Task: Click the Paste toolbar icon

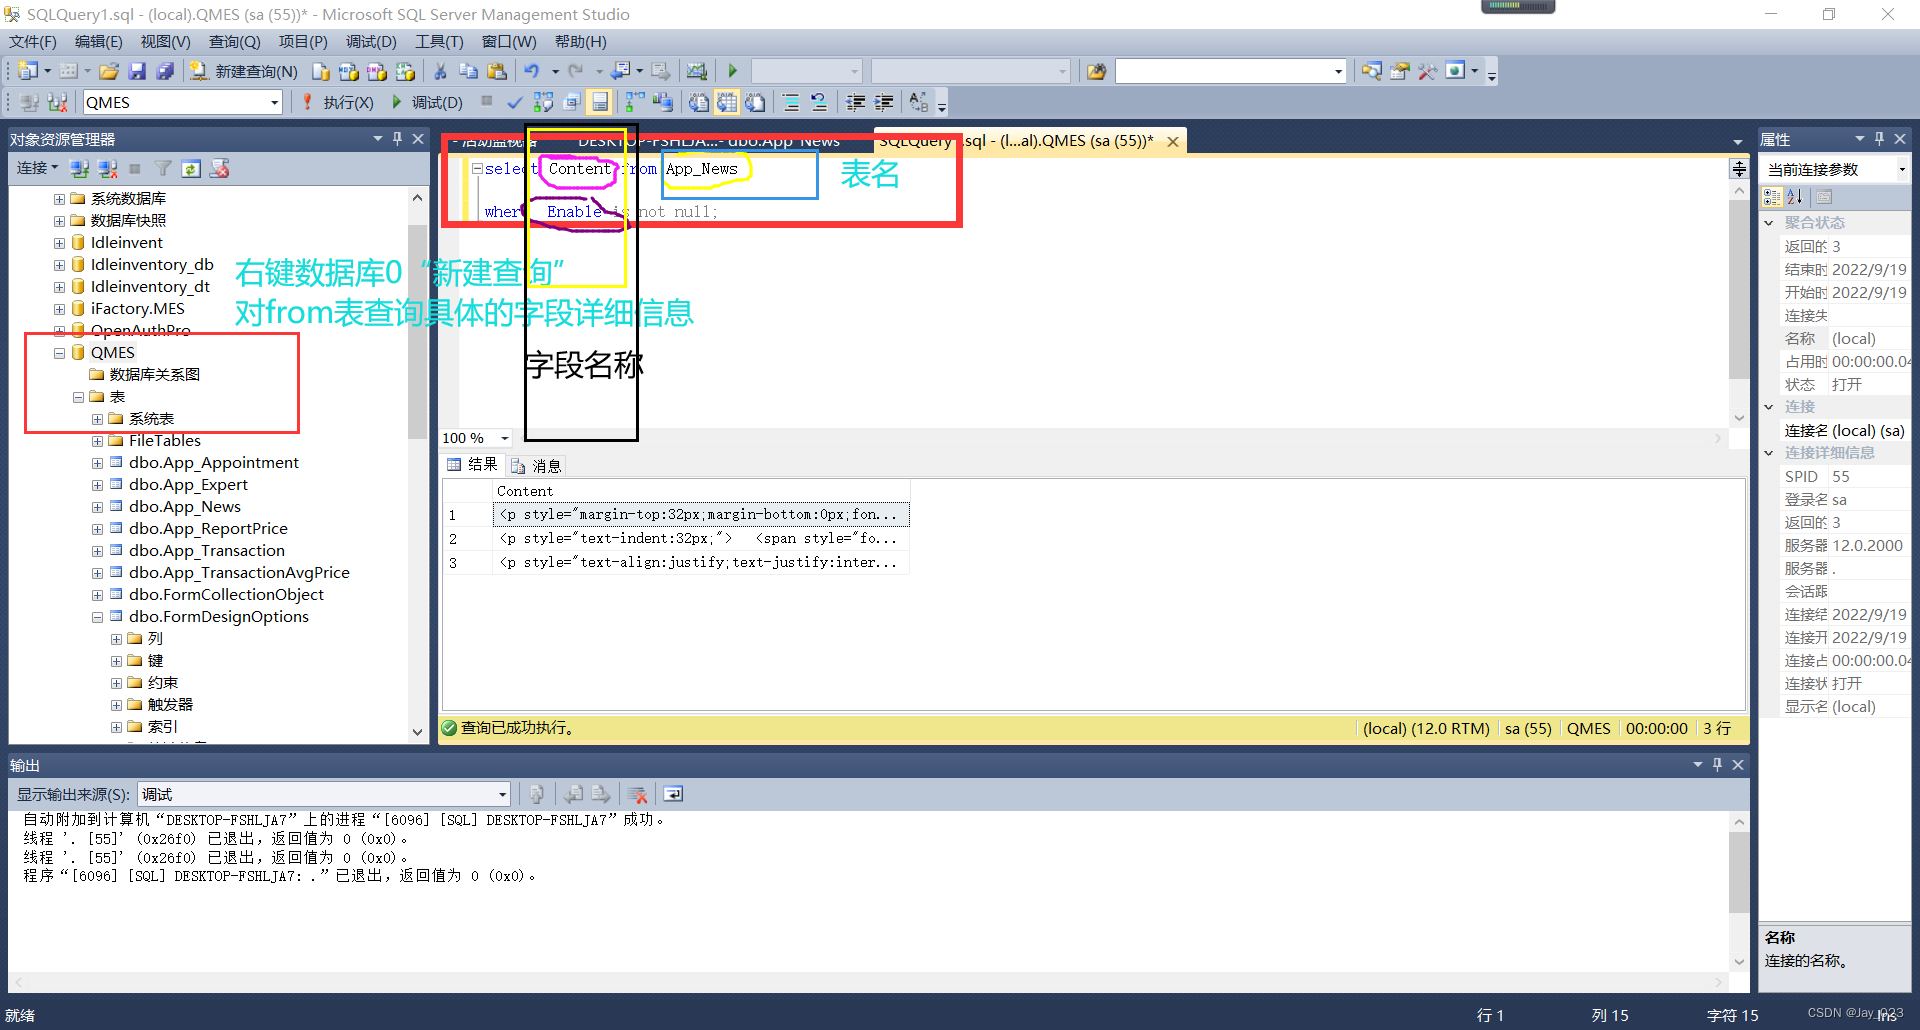Action: [x=496, y=71]
